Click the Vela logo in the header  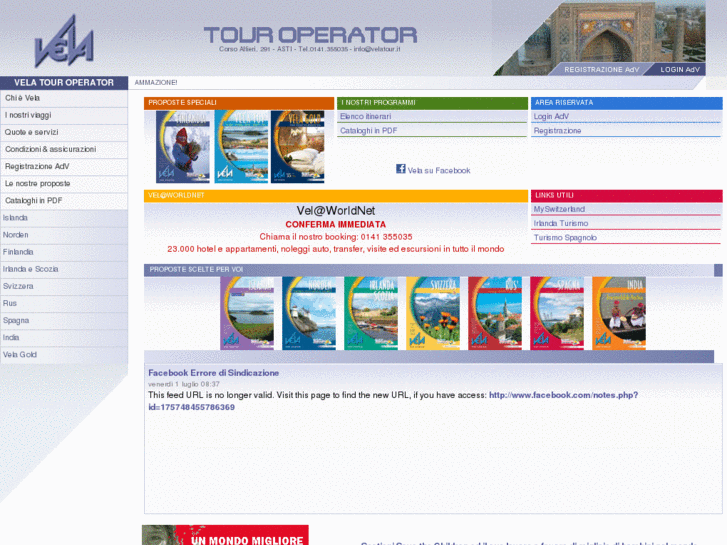(x=64, y=41)
